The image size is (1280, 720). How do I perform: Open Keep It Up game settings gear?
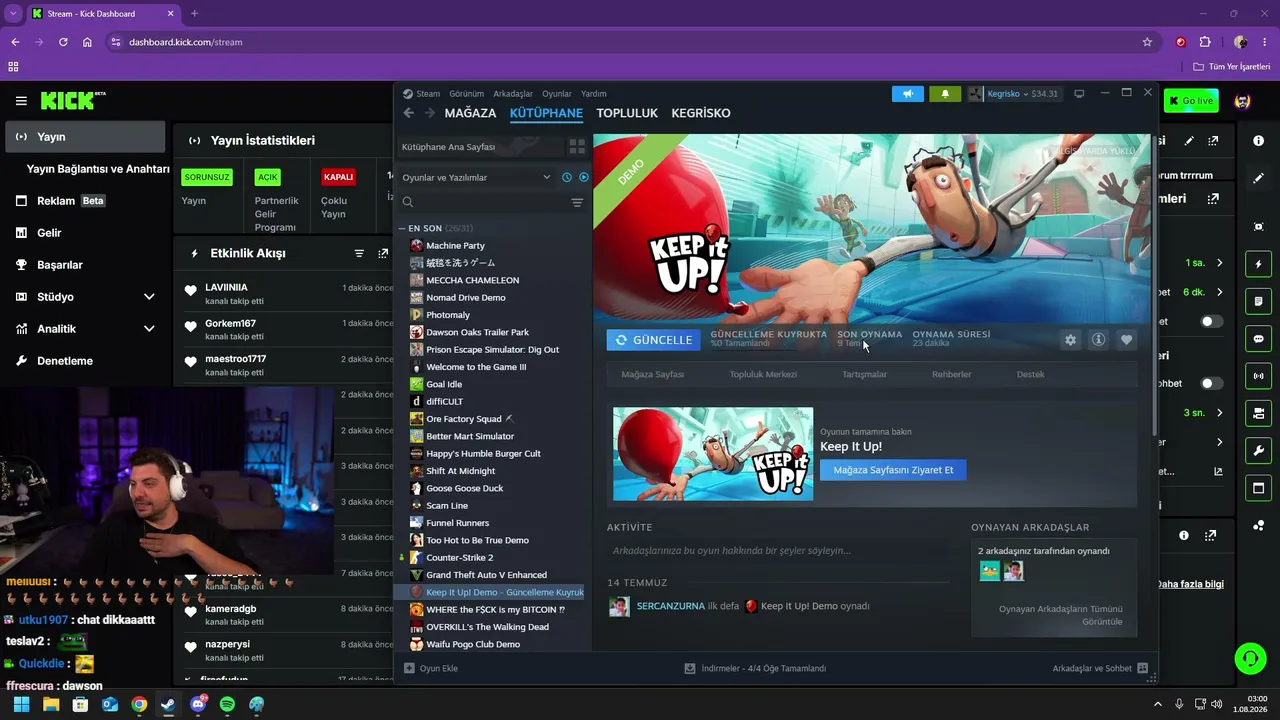1071,340
